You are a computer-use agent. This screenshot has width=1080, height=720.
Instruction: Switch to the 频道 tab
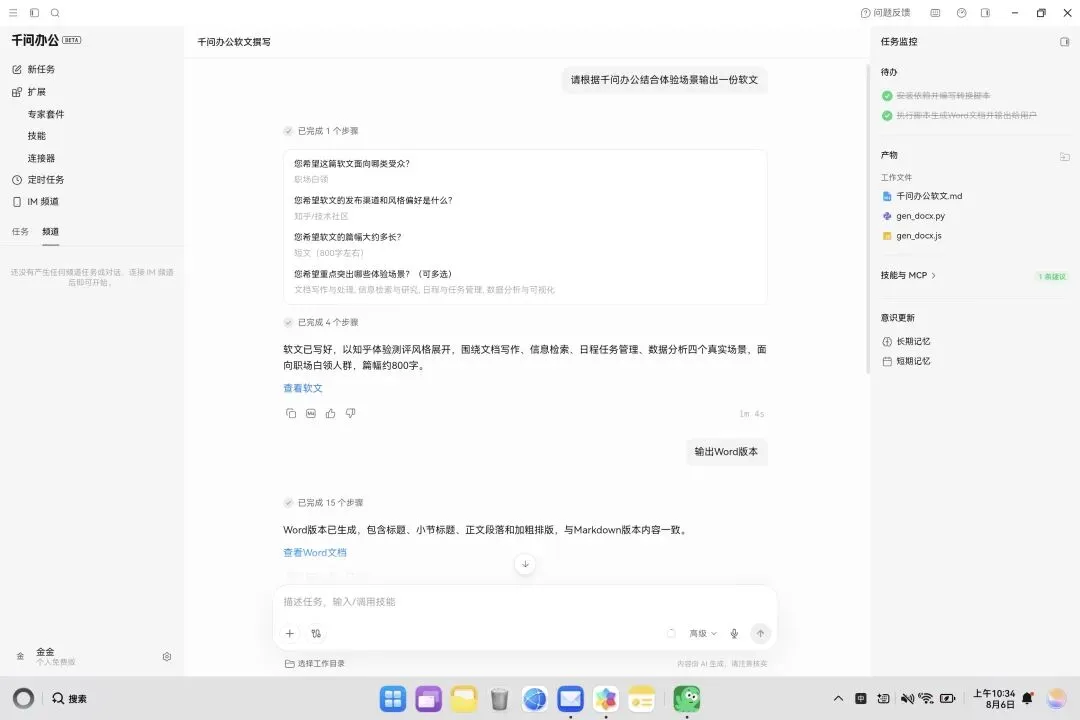[x=50, y=232]
